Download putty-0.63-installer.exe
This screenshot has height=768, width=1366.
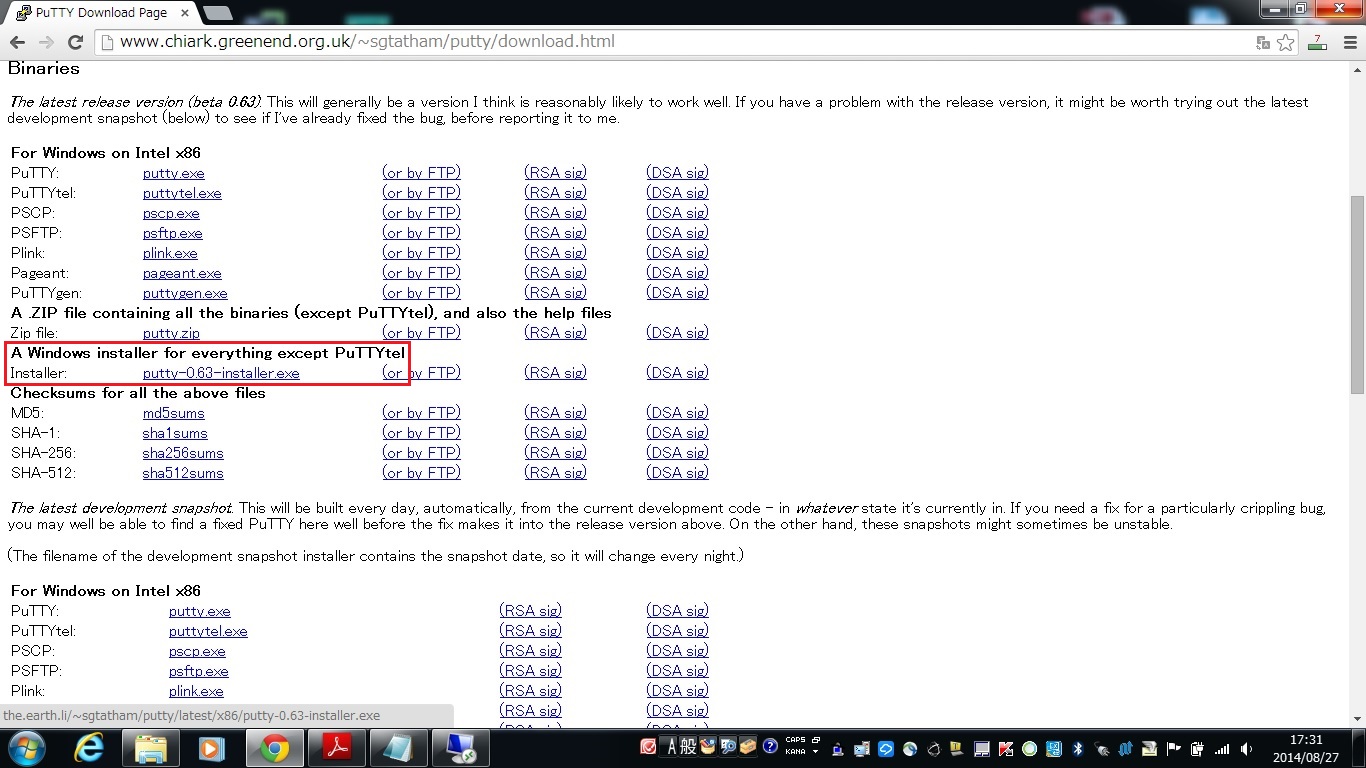coord(221,373)
